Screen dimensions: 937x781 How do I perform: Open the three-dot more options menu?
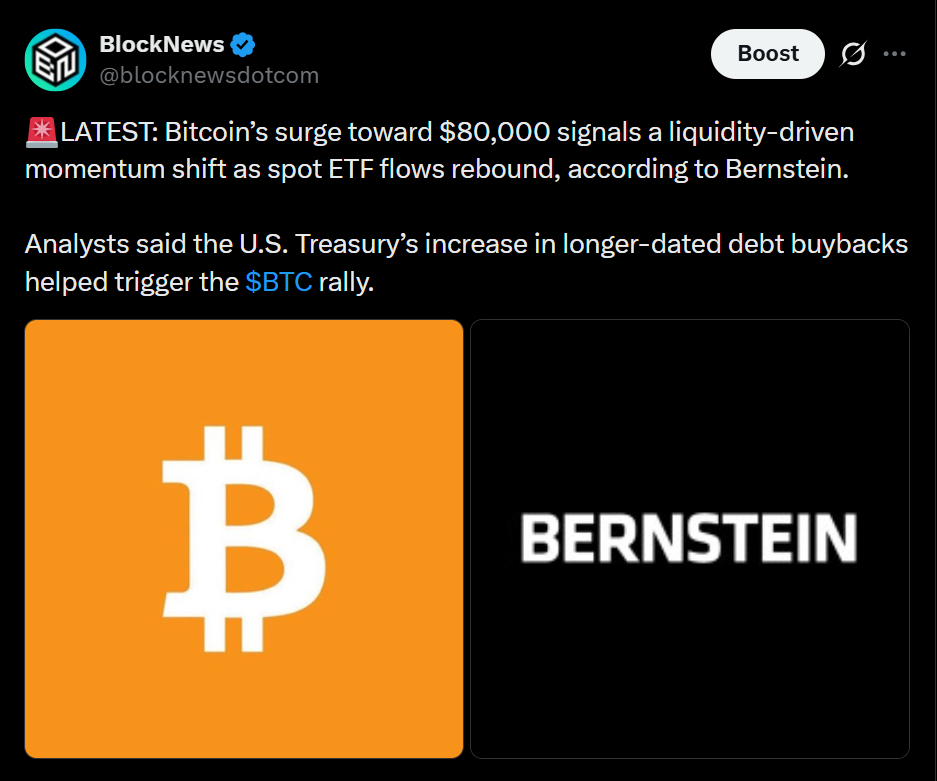pos(895,54)
